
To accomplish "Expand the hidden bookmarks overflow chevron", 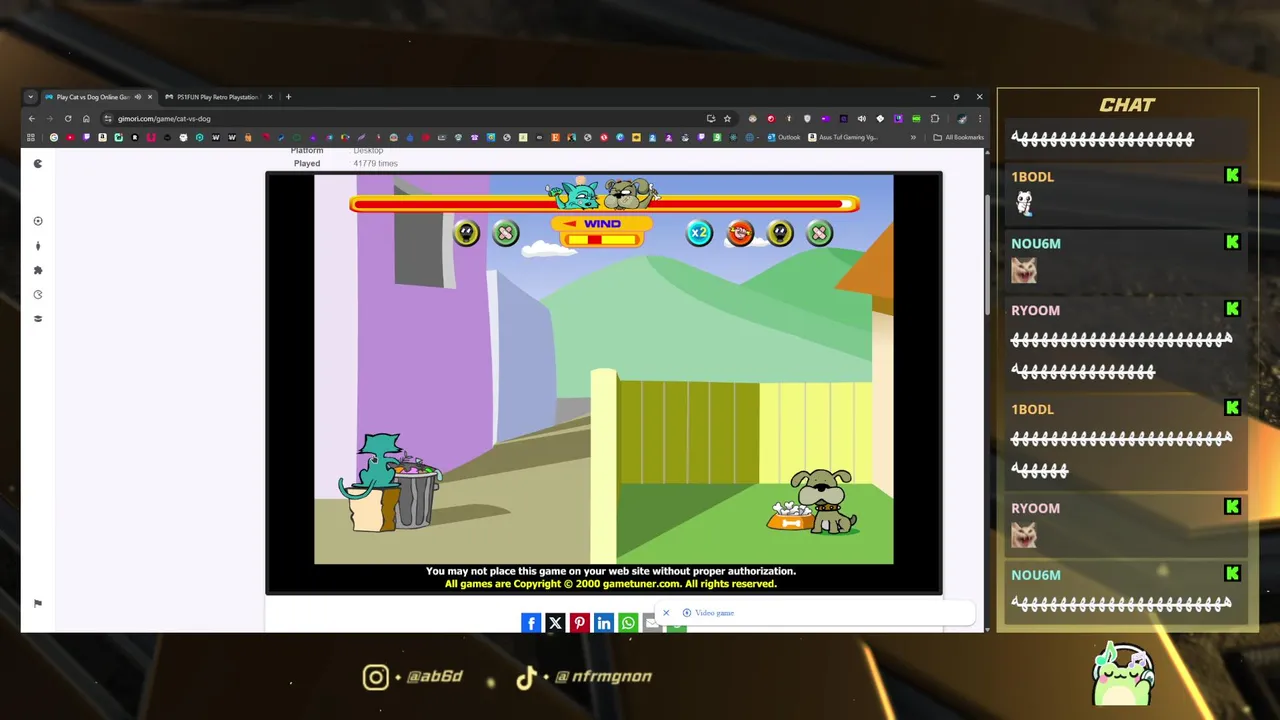I will [x=913, y=137].
